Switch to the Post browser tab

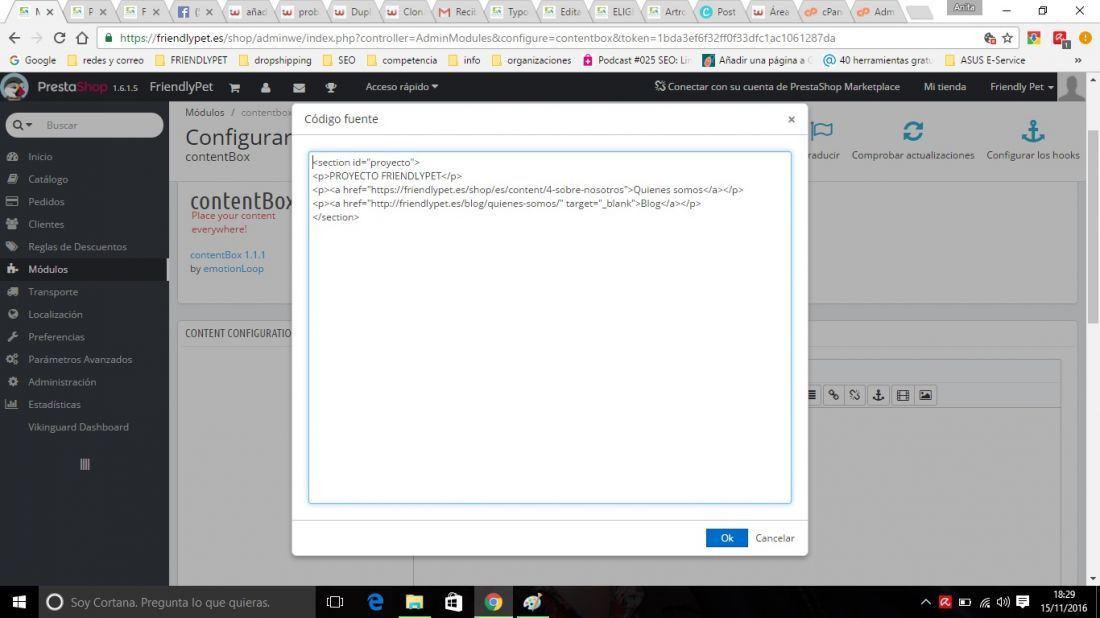pos(720,12)
